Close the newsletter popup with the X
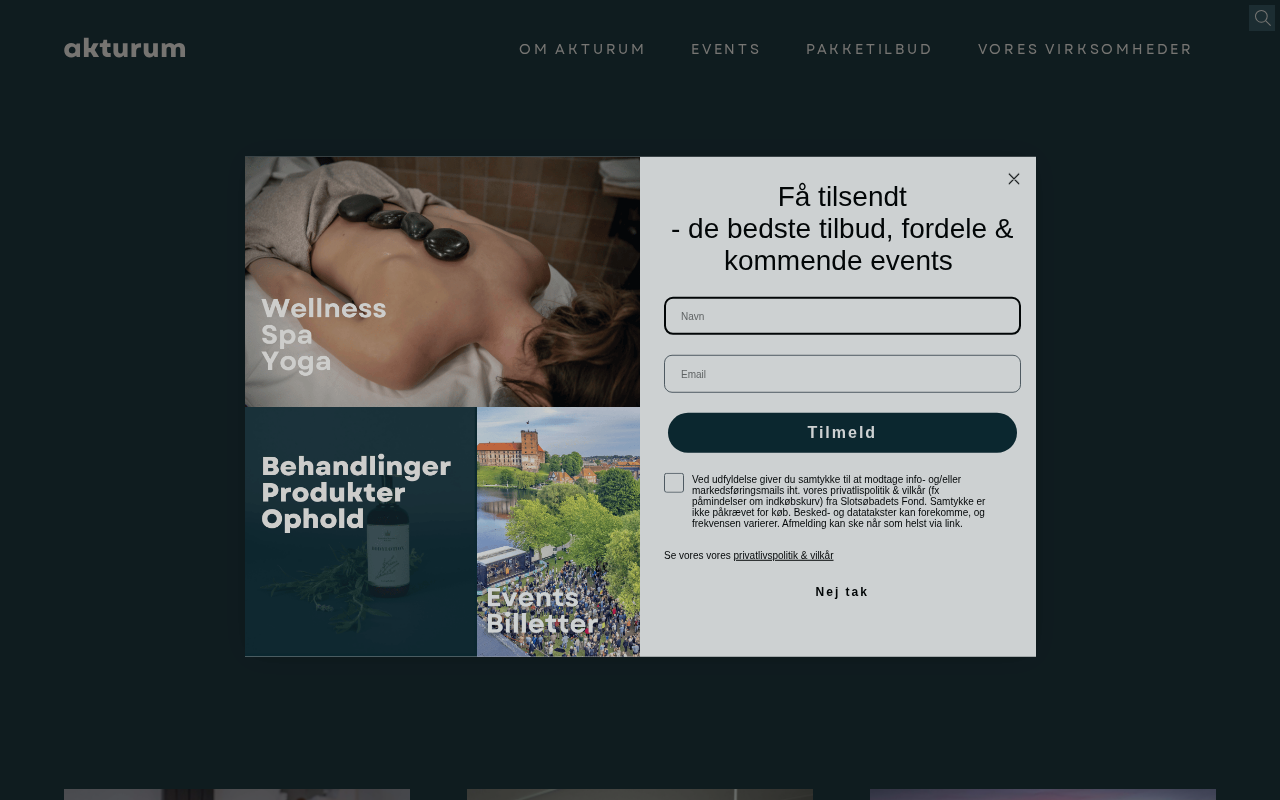 pos(1014,179)
